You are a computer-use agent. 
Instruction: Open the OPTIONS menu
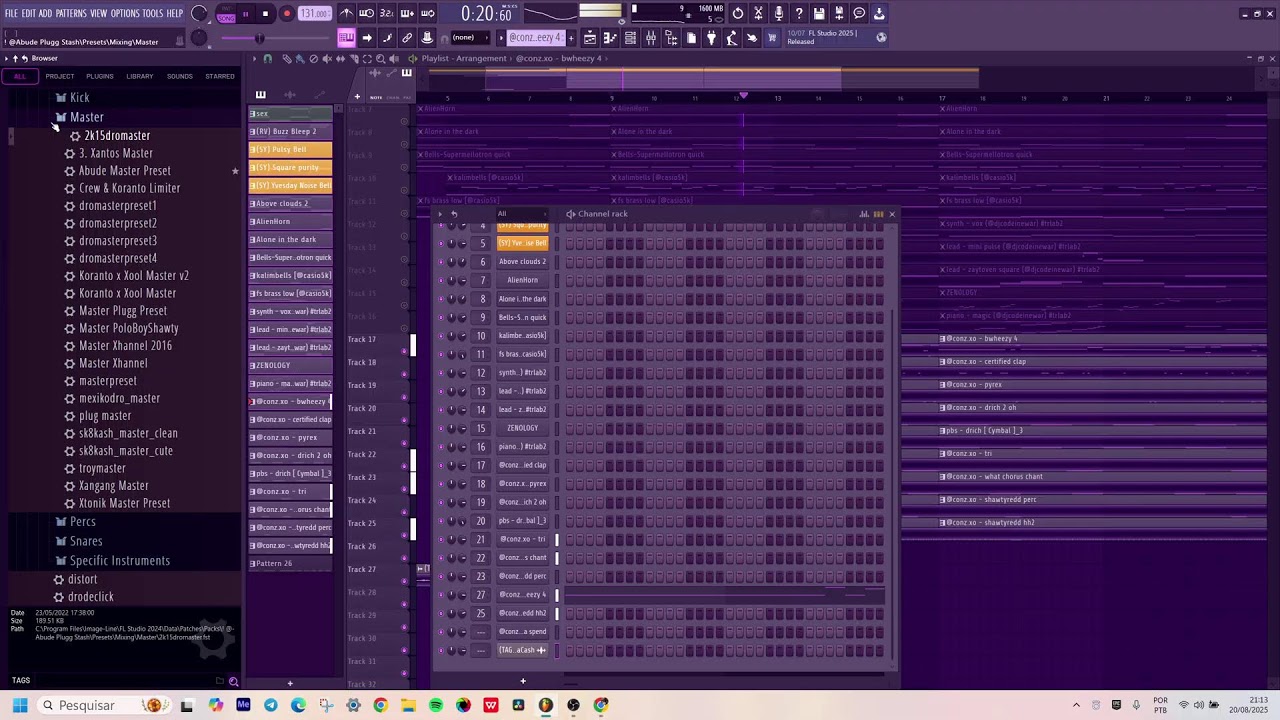click(125, 14)
